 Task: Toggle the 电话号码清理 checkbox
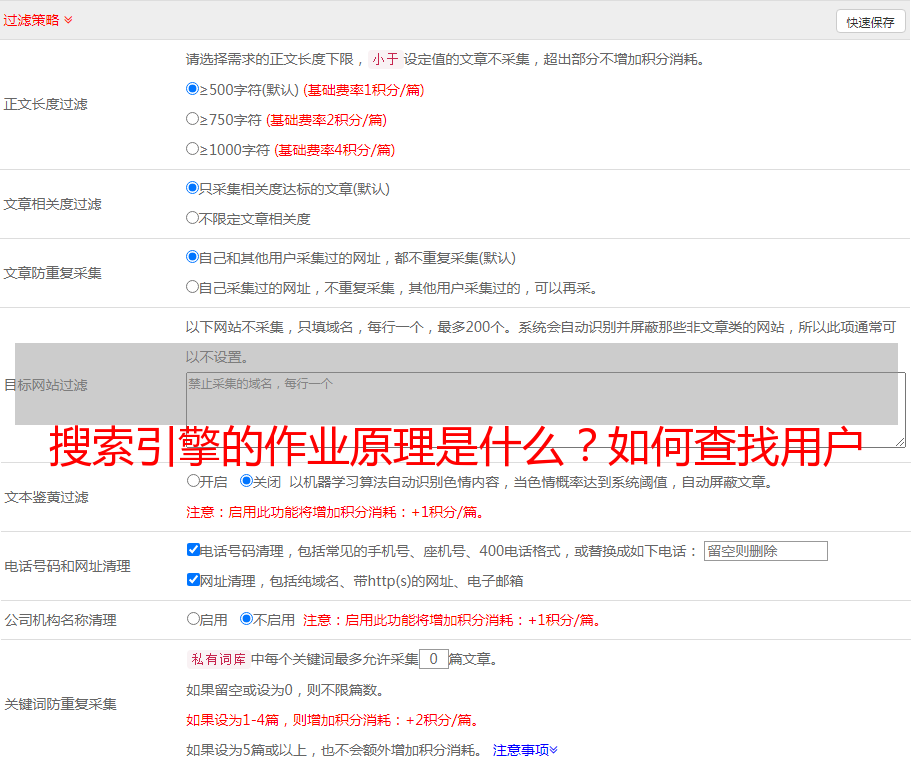pyautogui.click(x=193, y=550)
